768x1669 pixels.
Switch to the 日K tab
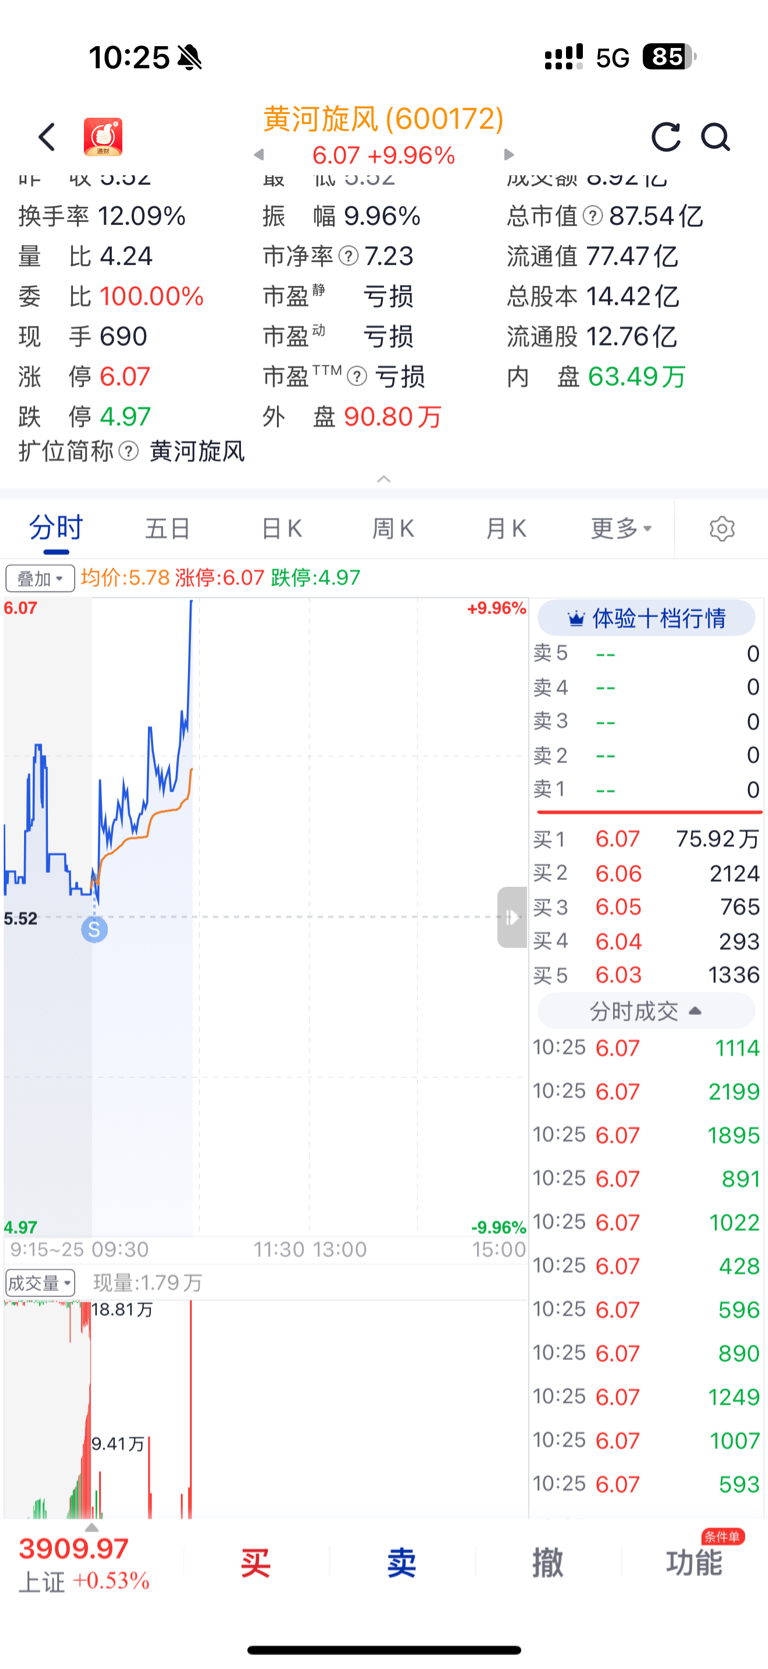[x=281, y=528]
